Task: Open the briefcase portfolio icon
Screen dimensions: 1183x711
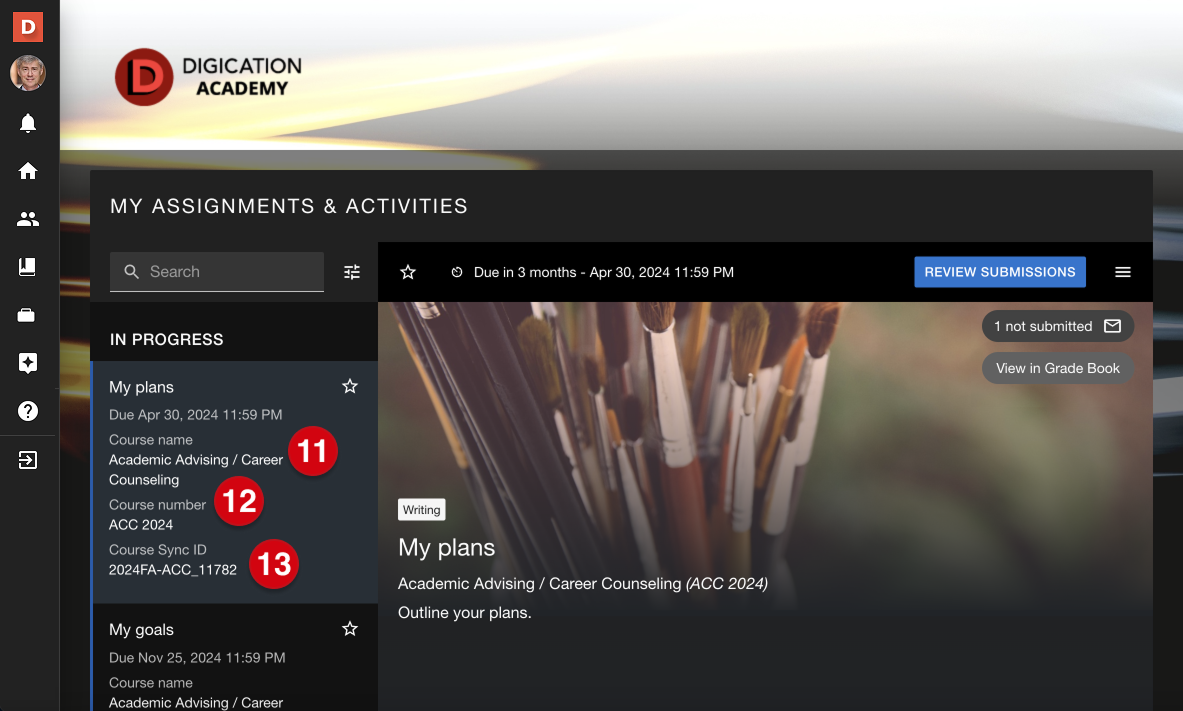Action: coord(26,315)
